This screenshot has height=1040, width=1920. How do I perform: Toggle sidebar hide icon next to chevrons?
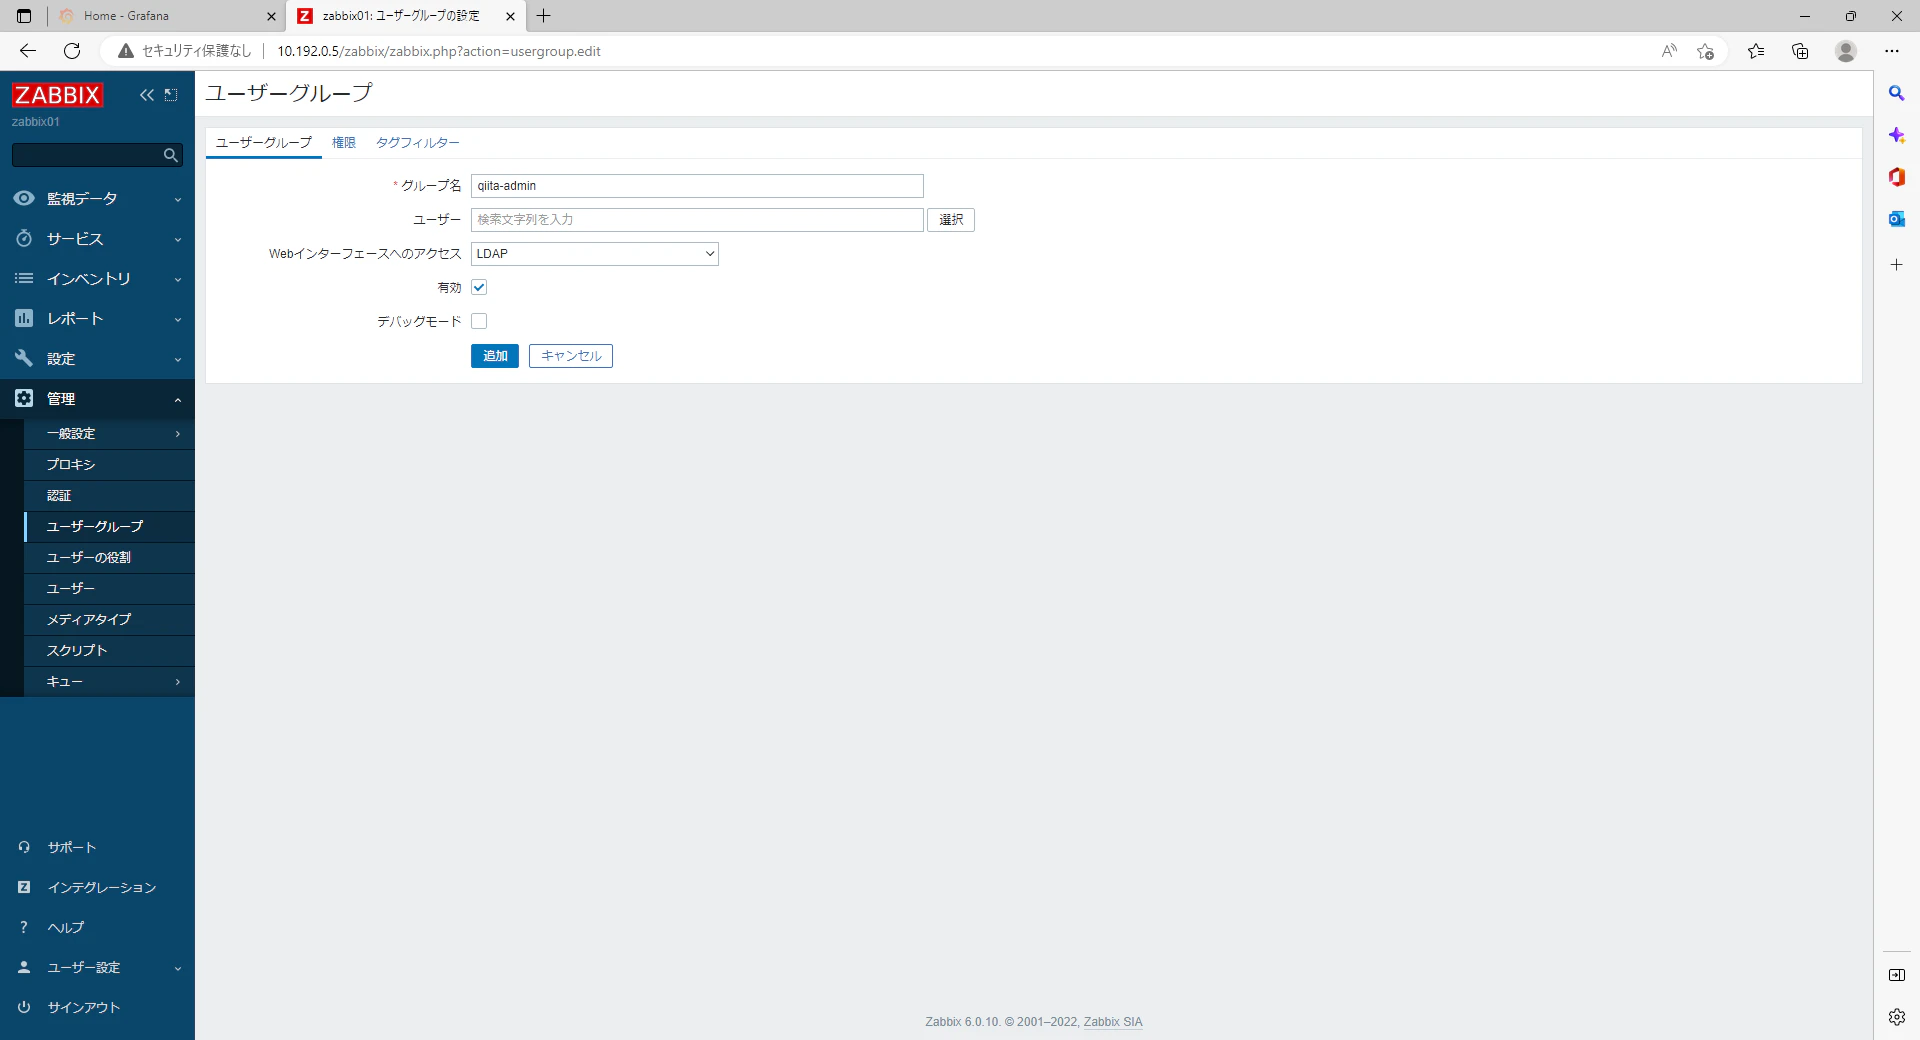click(171, 95)
